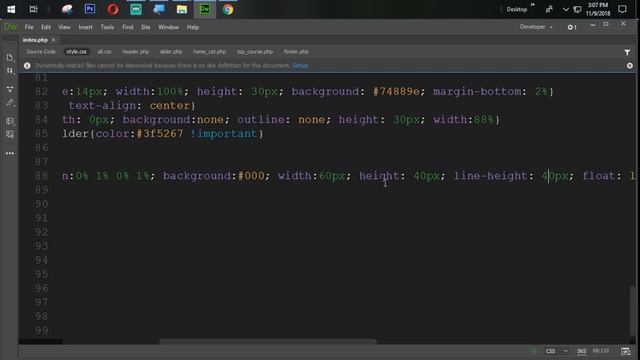Click the Dw application logo

[x=10, y=27]
